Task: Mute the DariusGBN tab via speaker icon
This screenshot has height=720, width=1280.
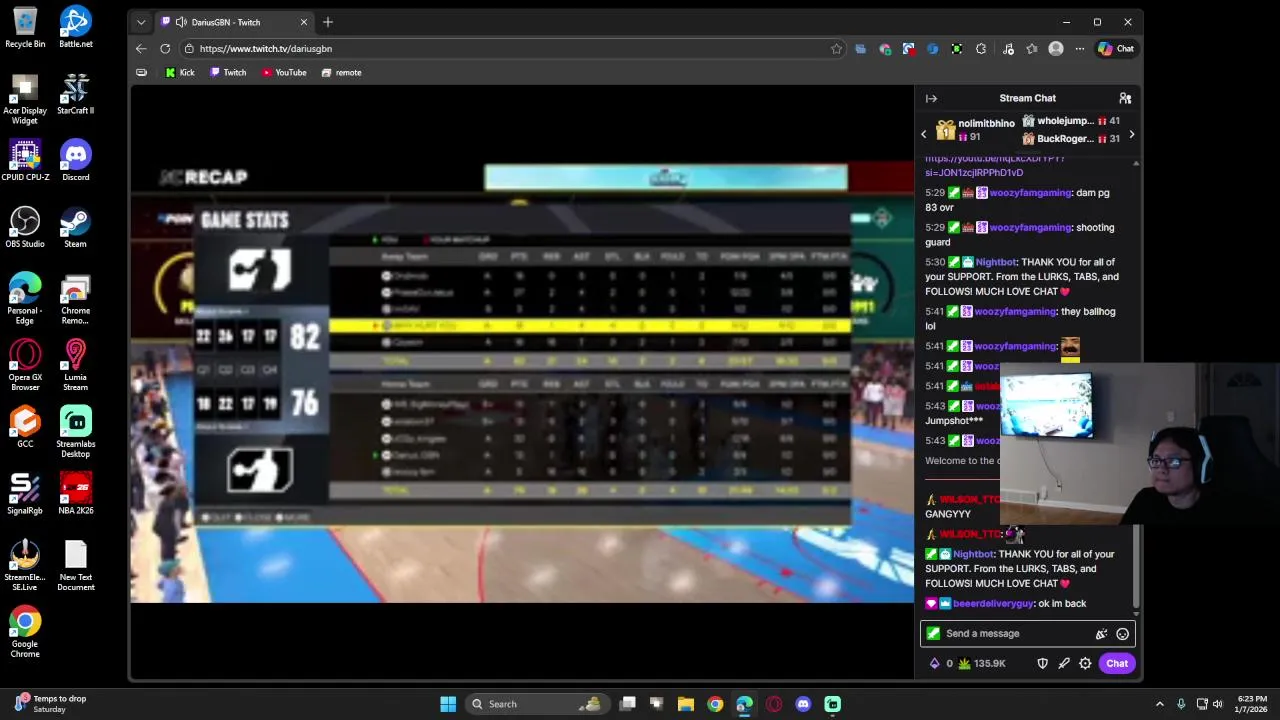Action: pos(180,22)
